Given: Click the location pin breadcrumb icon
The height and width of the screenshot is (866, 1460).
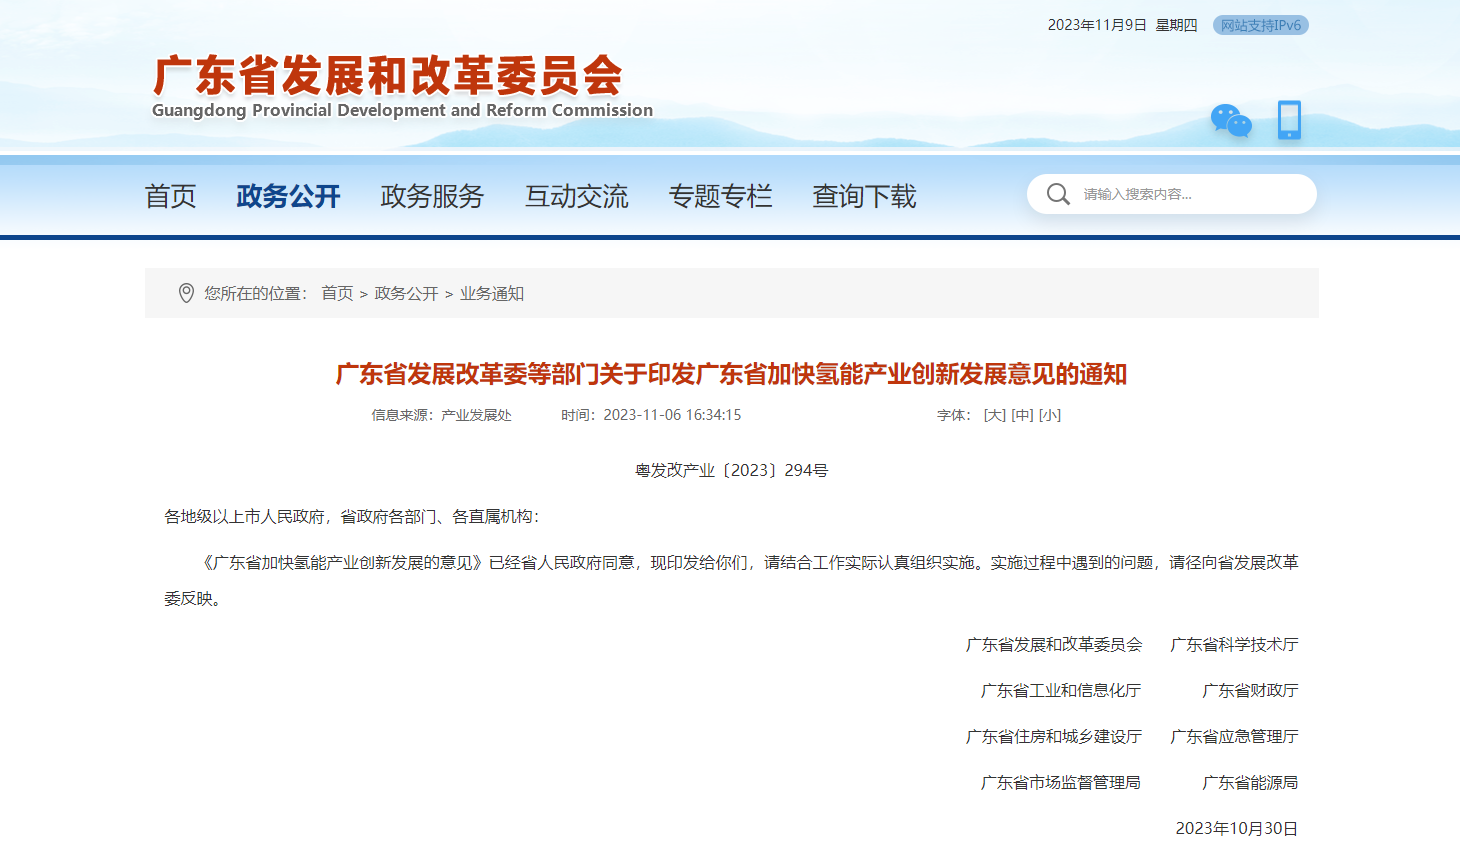Looking at the screenshot, I should click(186, 293).
